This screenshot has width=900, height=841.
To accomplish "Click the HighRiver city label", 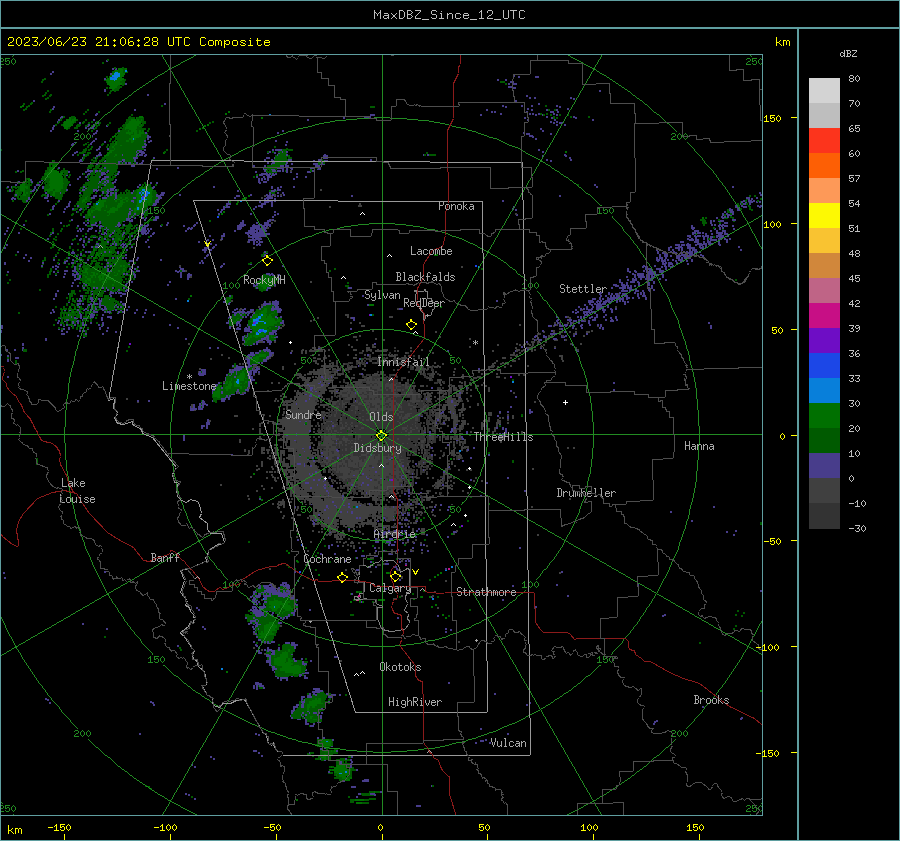I will tap(415, 702).
